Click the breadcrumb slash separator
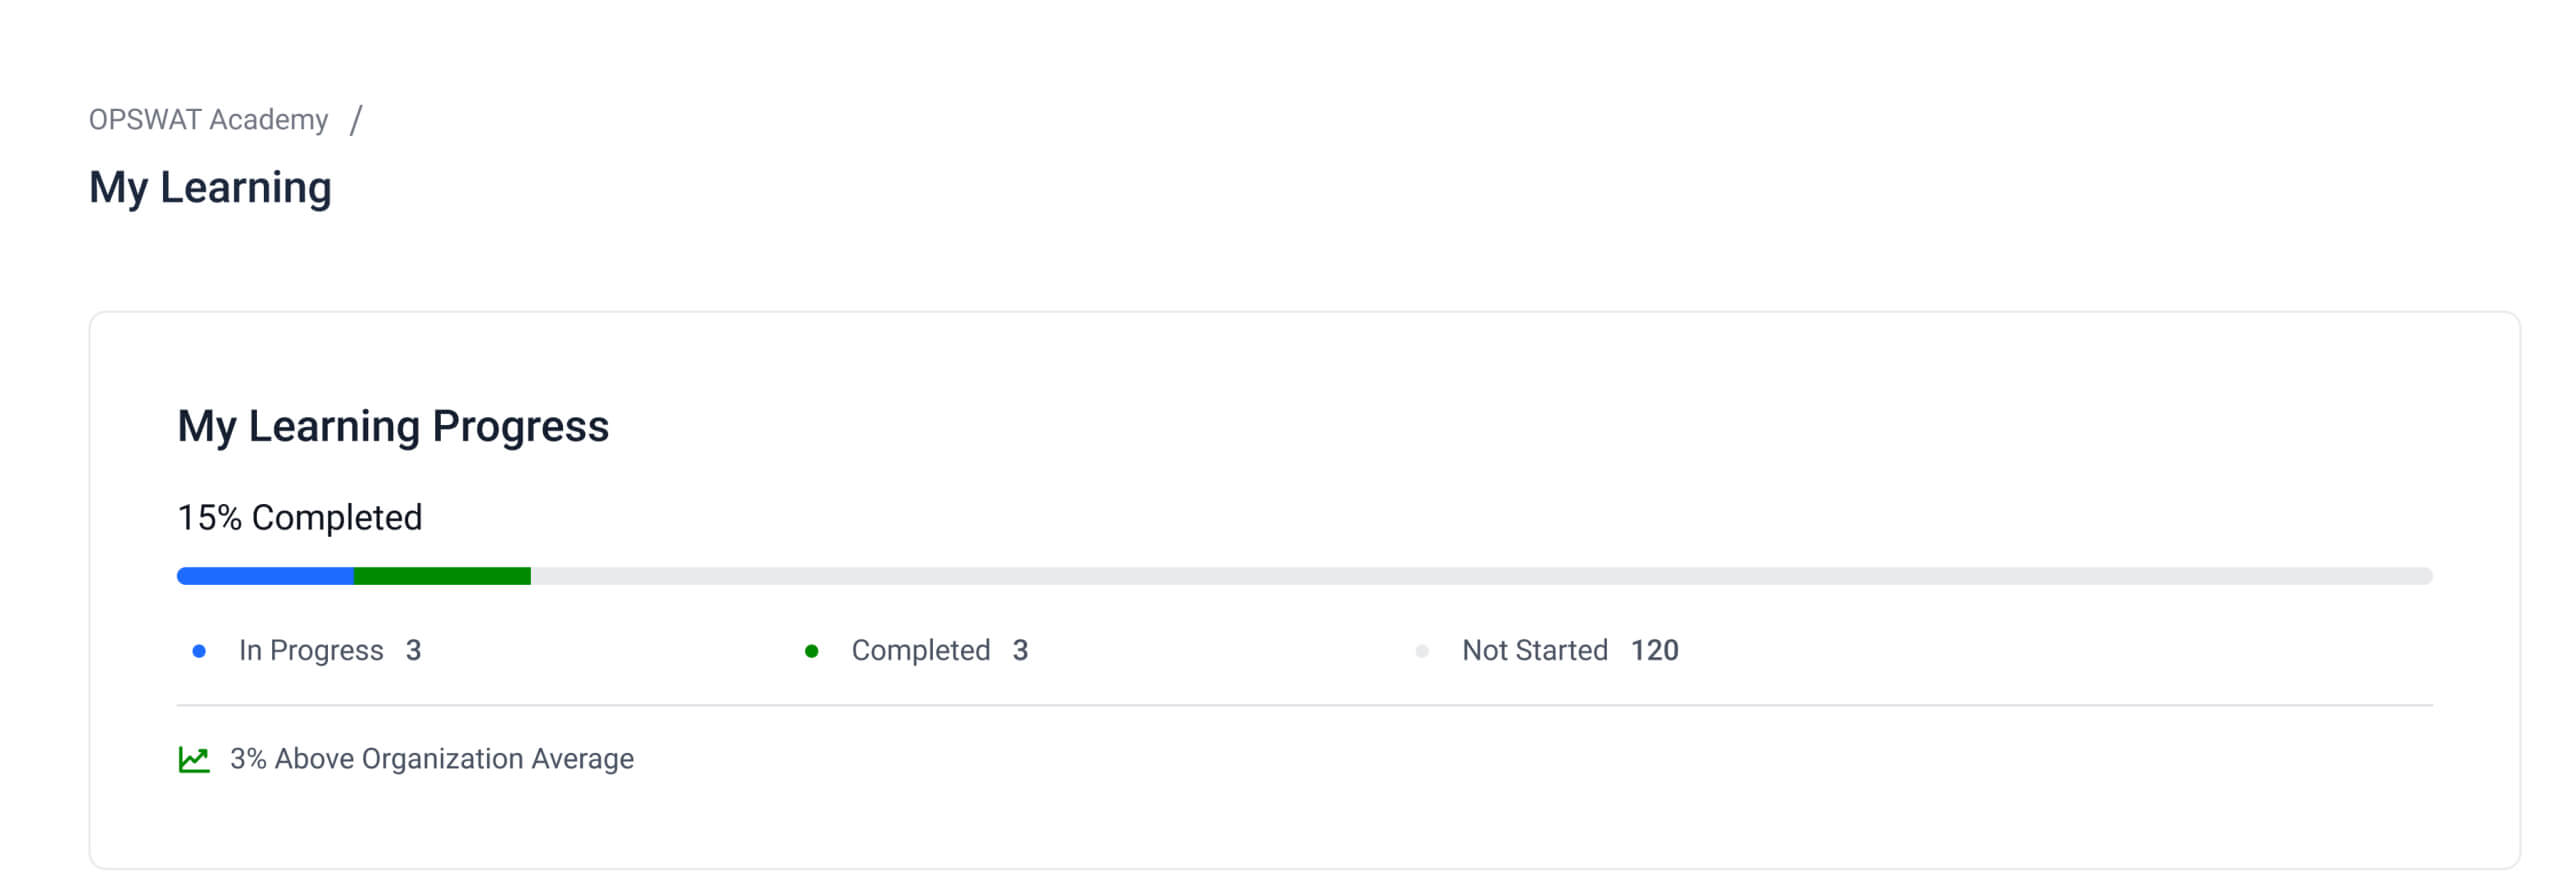This screenshot has height=891, width=2568. (x=356, y=120)
